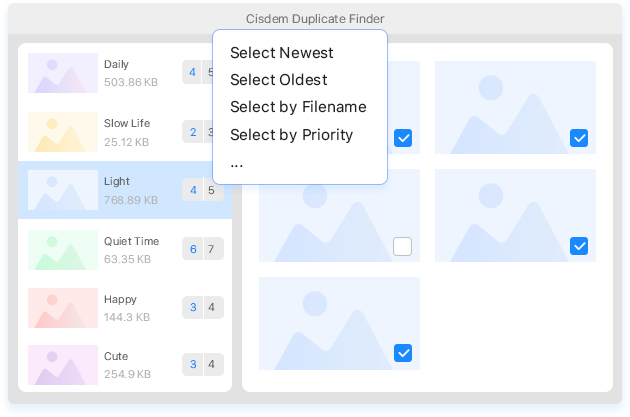Click the Cute album thumbnail icon
This screenshot has height=417, width=630.
[62, 365]
